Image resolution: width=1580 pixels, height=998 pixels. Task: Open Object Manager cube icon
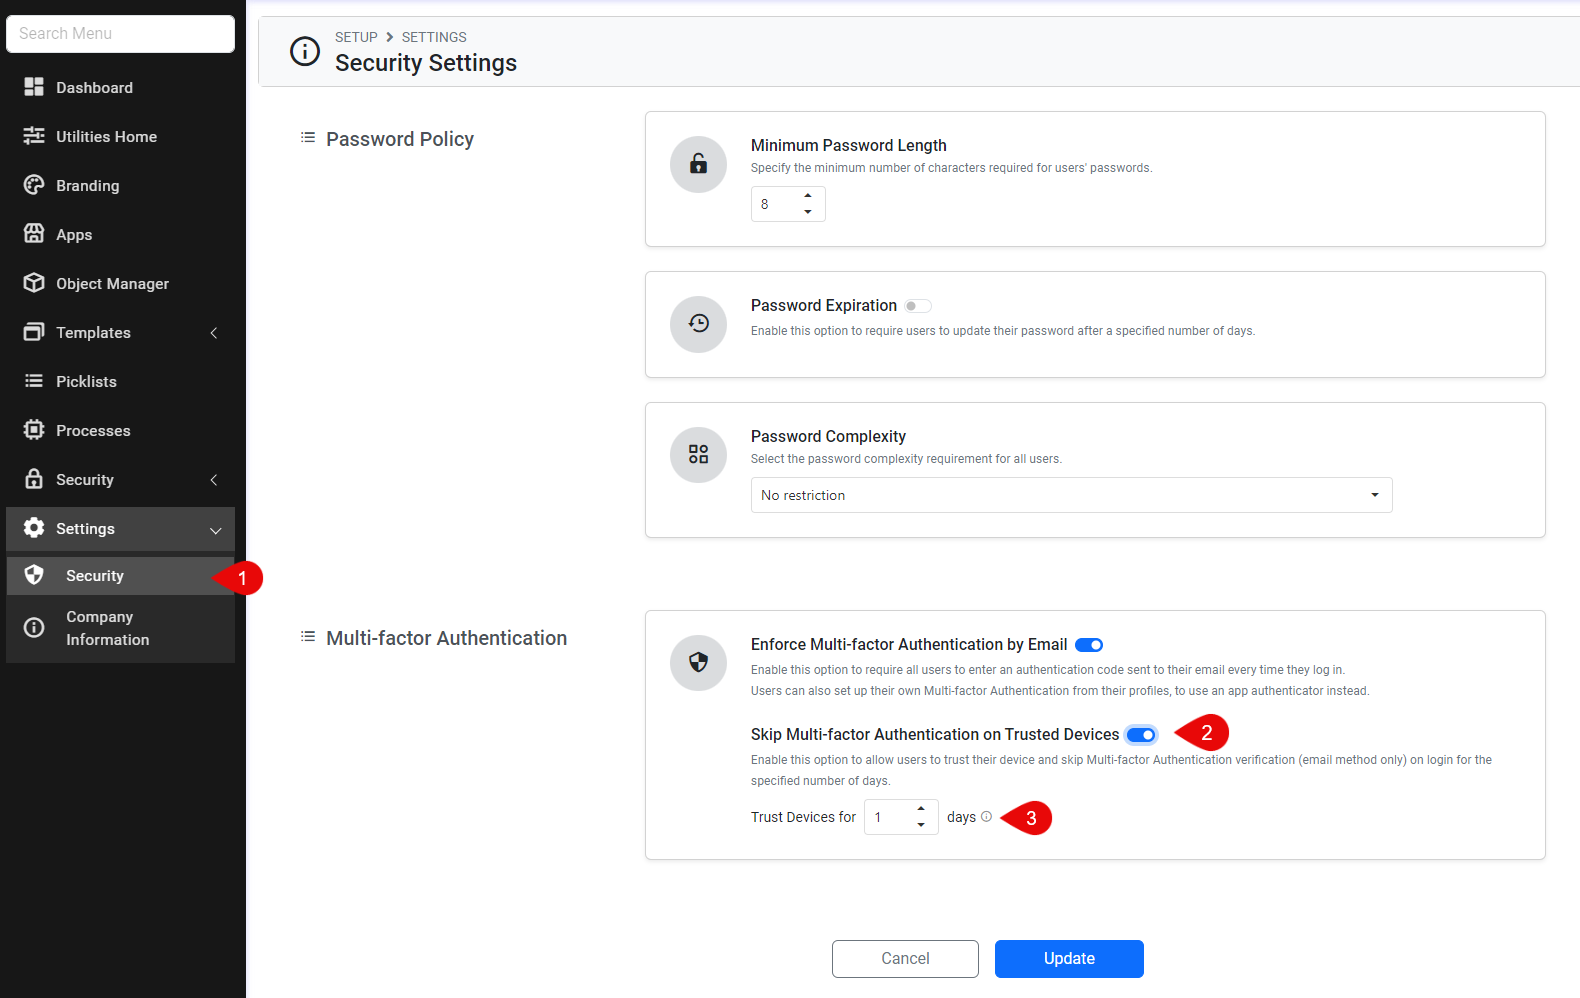[x=34, y=283]
